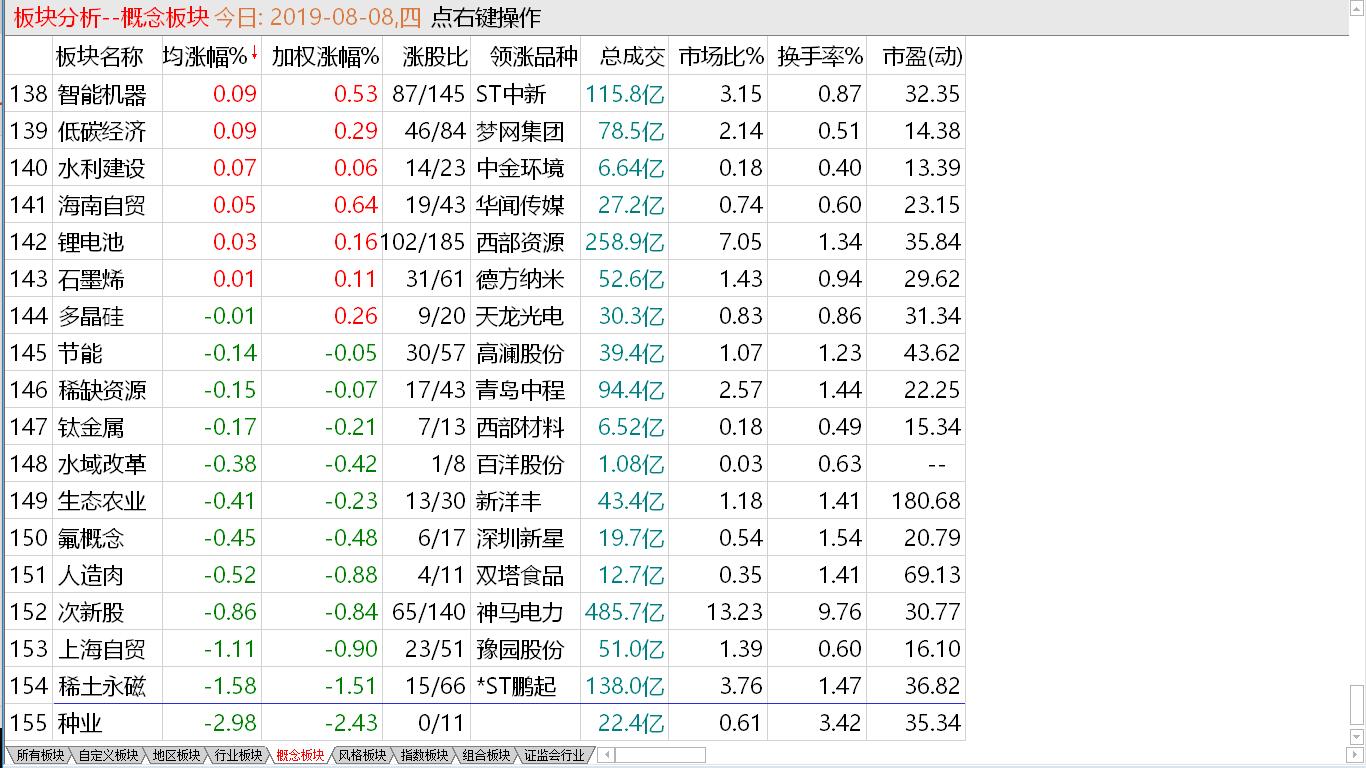This screenshot has width=1366, height=768.
Task: Select the 水域改革 sector row
Action: click(x=485, y=464)
